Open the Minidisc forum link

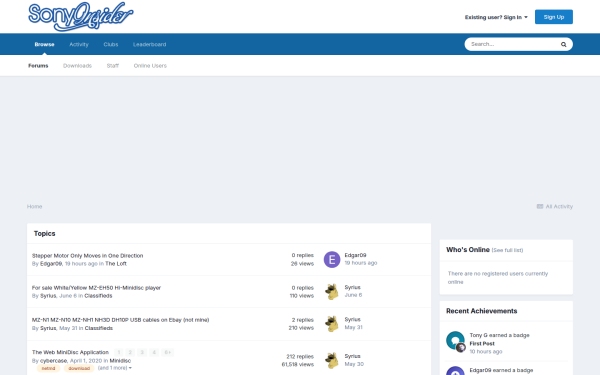pyautogui.click(x=120, y=360)
